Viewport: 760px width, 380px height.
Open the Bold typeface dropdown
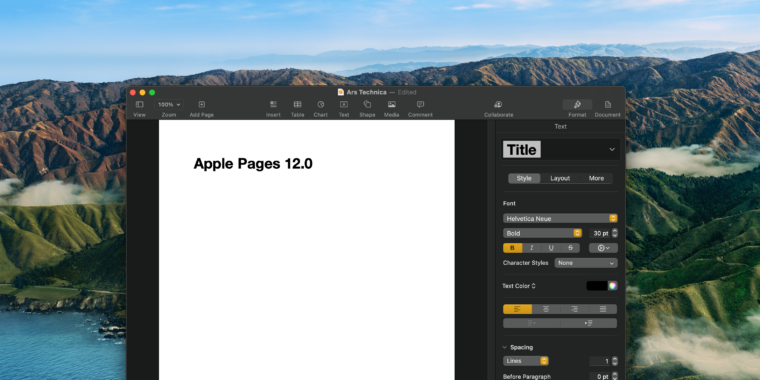542,233
